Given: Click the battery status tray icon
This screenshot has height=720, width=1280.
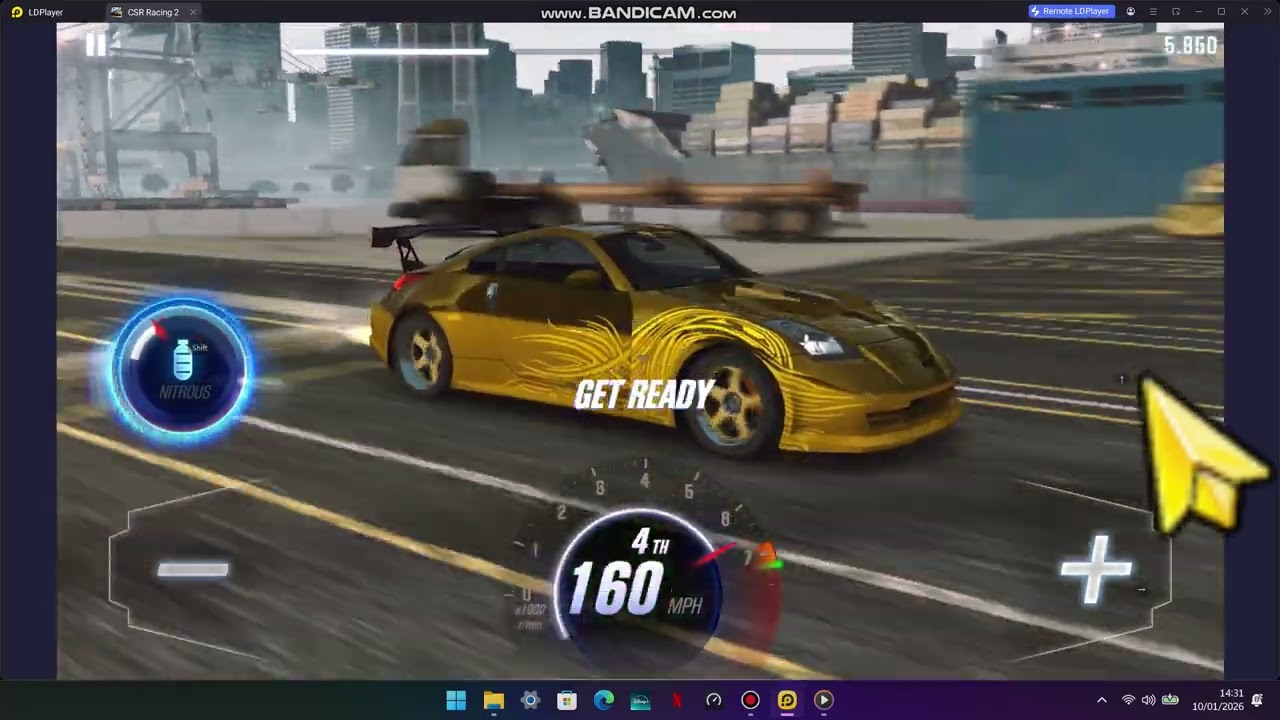Looking at the screenshot, I should 1170,700.
